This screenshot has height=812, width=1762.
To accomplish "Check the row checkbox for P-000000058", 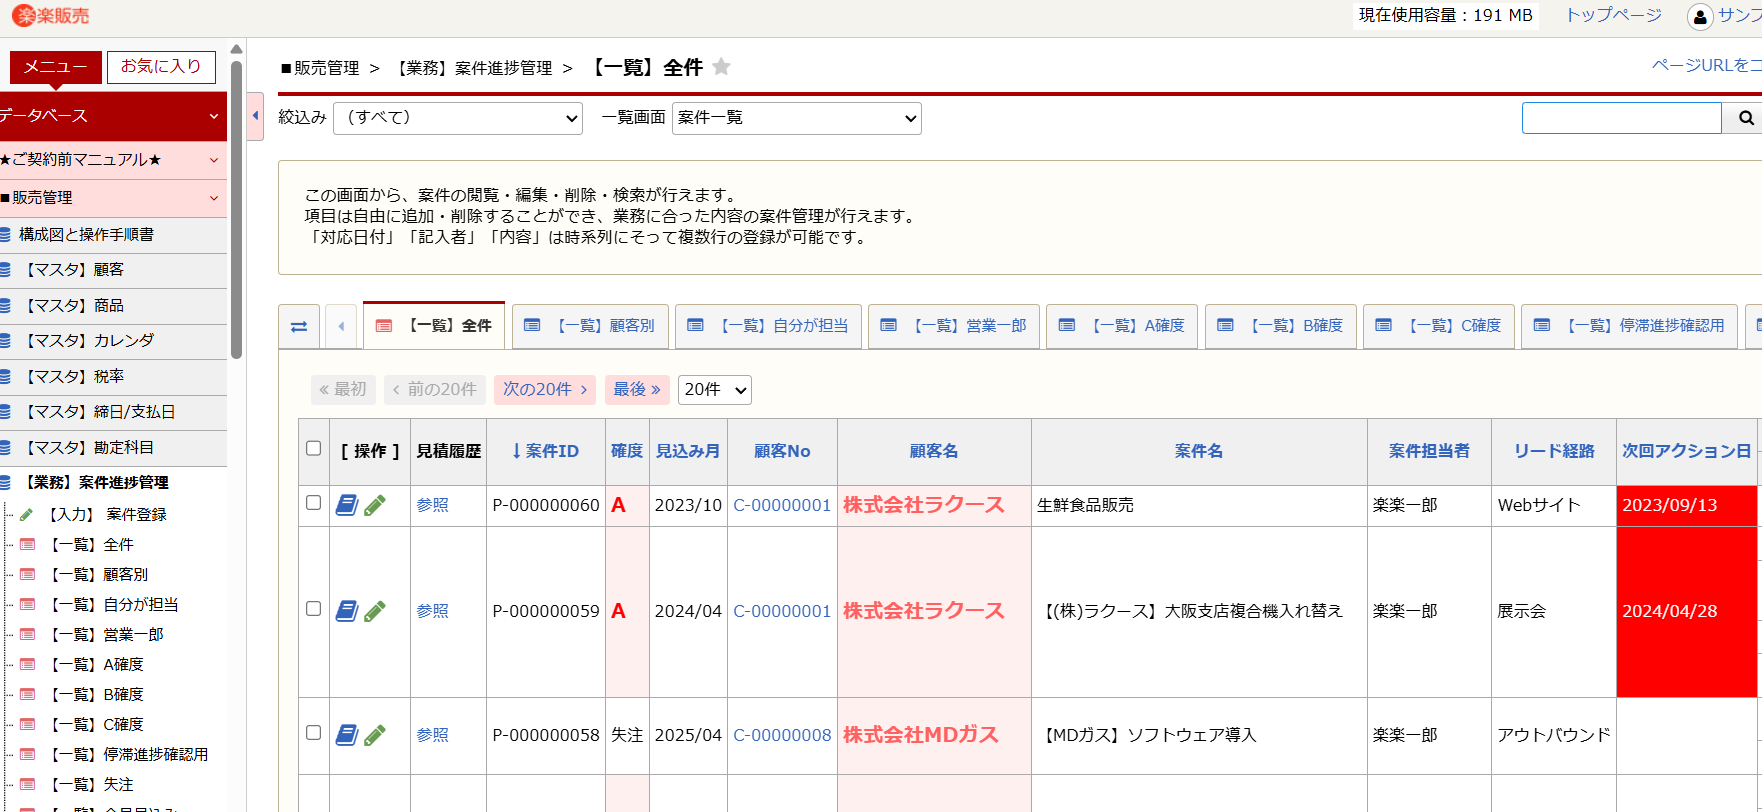I will coord(314,733).
